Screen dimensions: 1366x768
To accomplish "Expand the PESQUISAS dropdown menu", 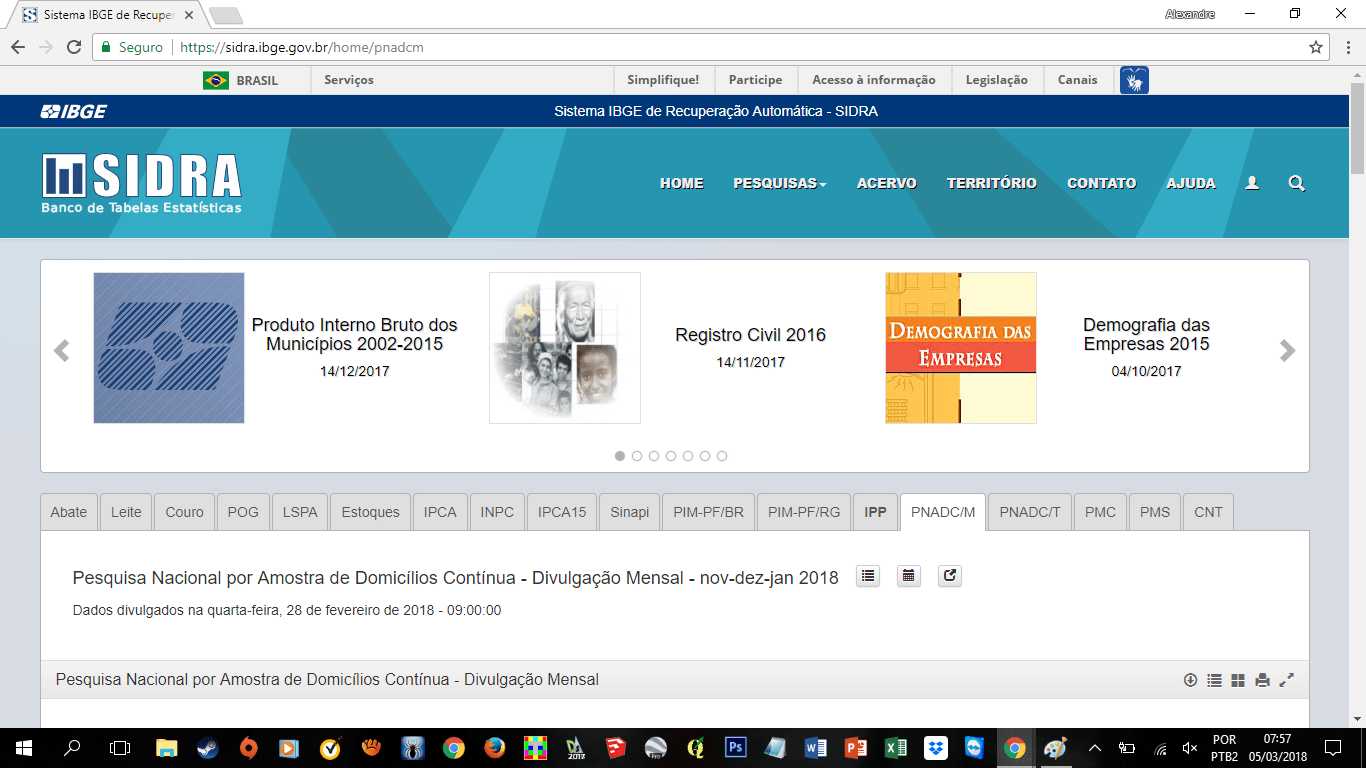I will (780, 183).
